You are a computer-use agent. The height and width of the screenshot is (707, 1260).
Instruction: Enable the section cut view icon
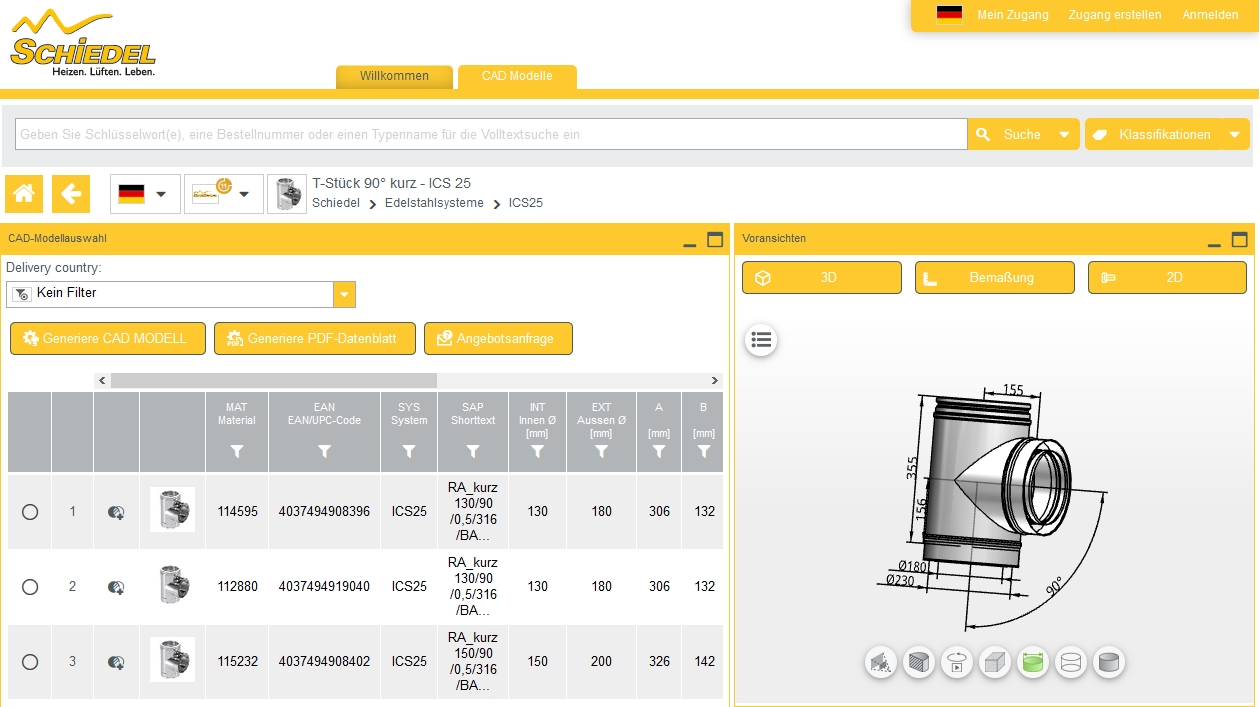pyautogui.click(x=919, y=662)
